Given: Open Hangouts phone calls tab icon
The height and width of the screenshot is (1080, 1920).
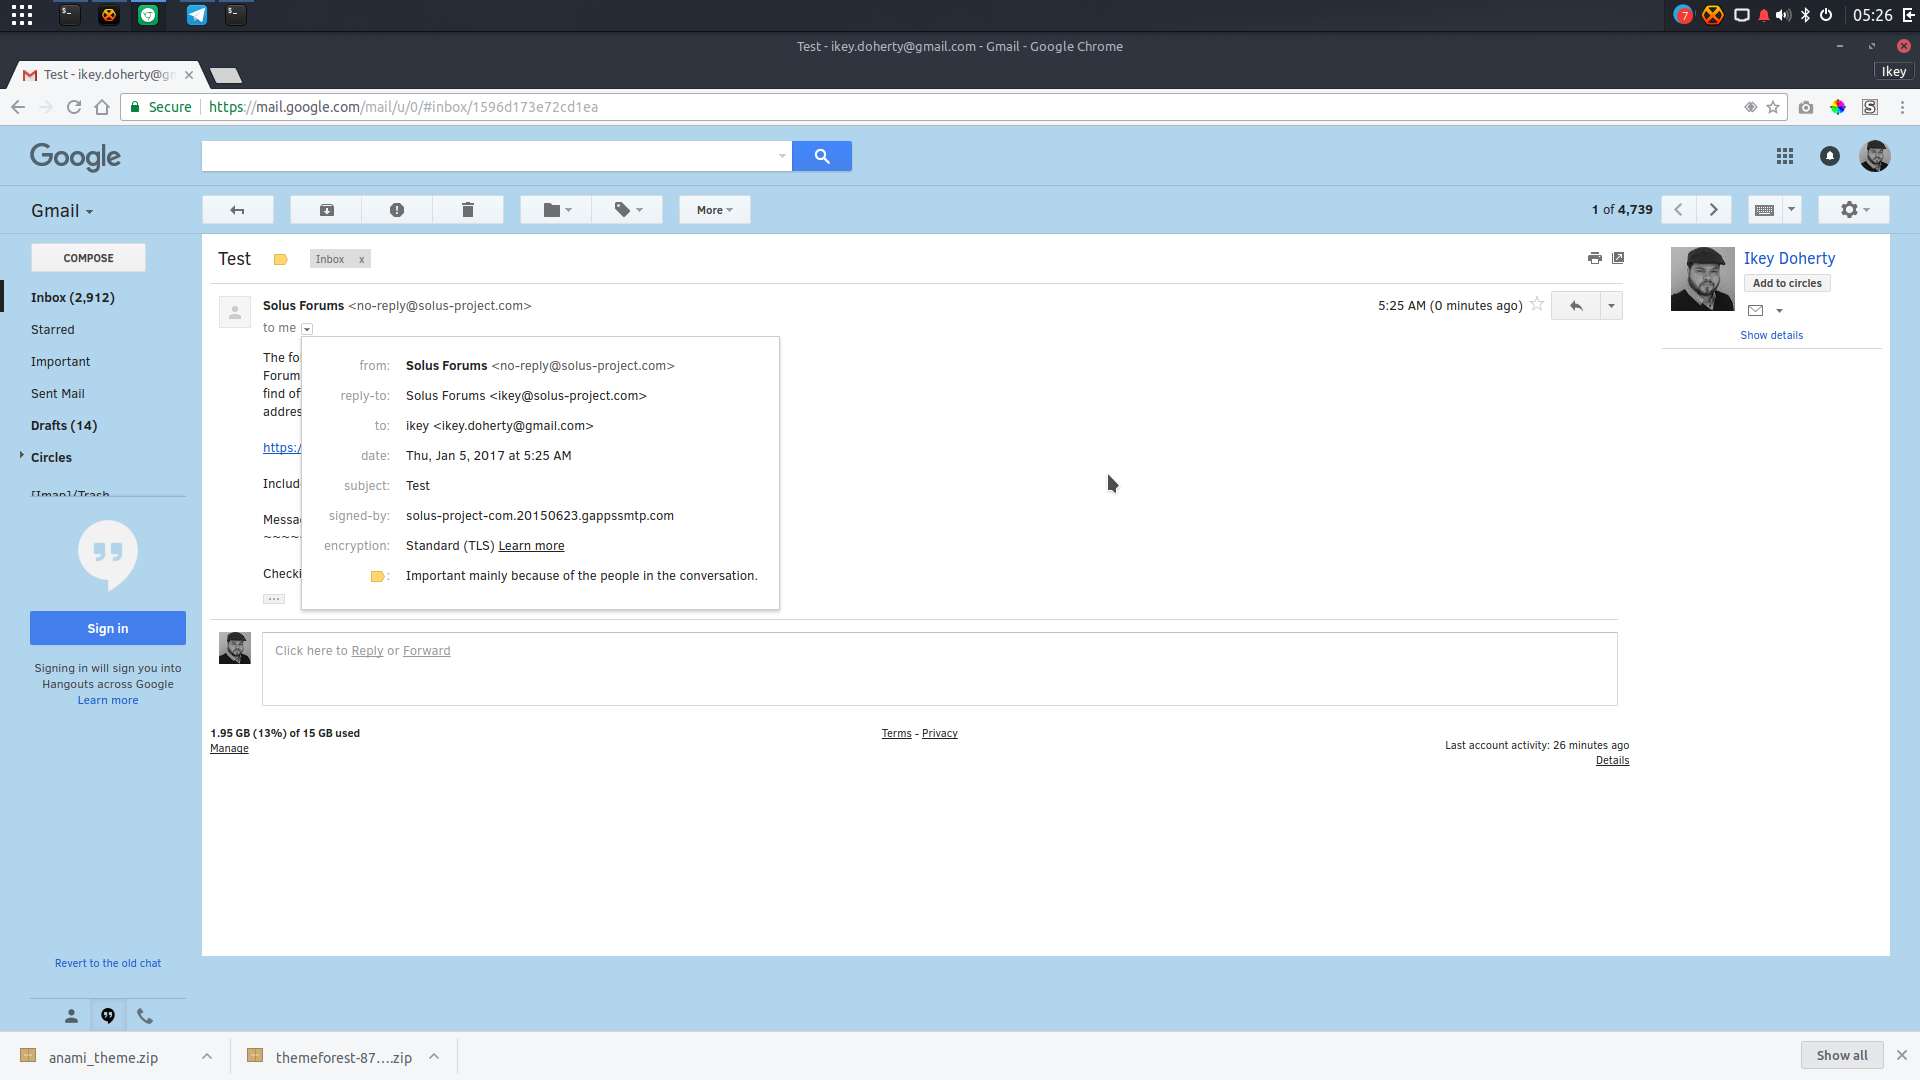Looking at the screenshot, I should point(145,1016).
